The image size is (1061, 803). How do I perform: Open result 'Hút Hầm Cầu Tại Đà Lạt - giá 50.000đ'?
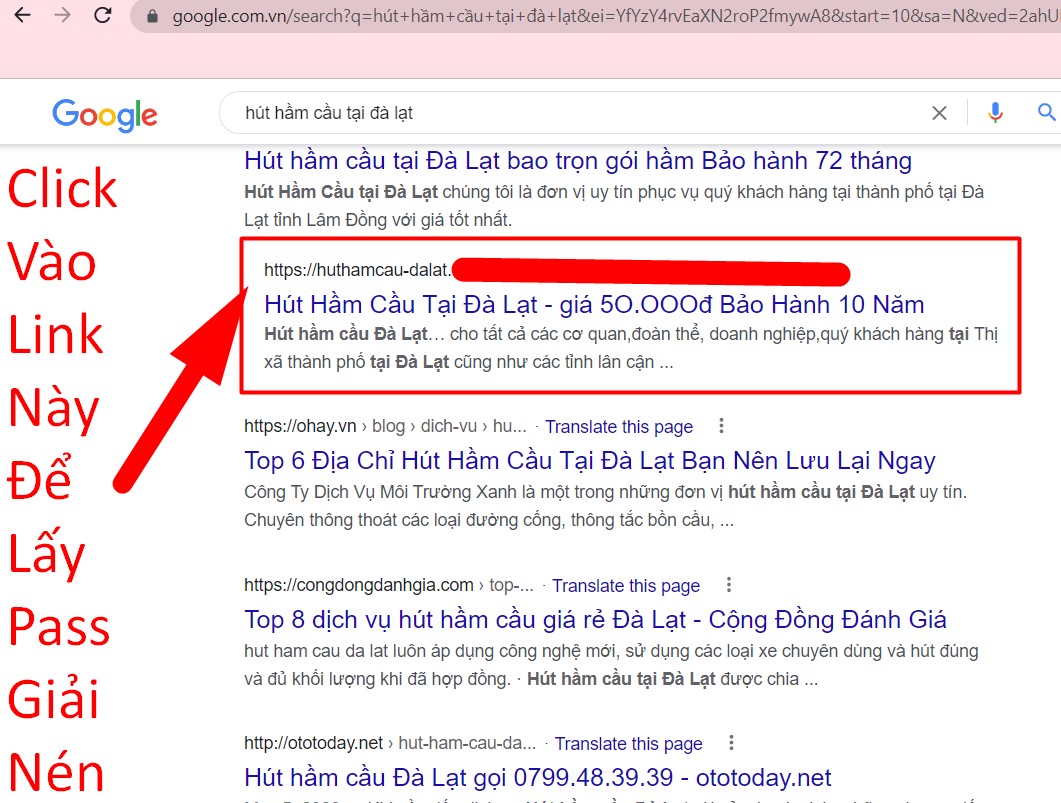point(594,304)
